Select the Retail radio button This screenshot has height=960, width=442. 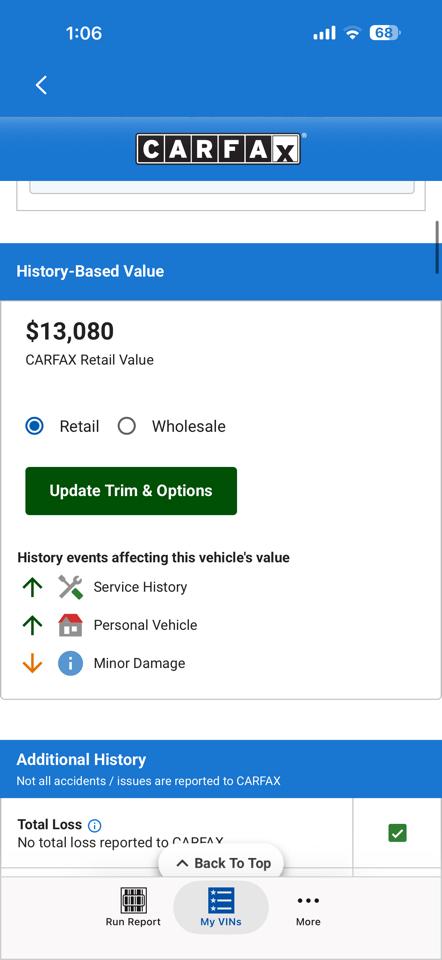tap(34, 426)
